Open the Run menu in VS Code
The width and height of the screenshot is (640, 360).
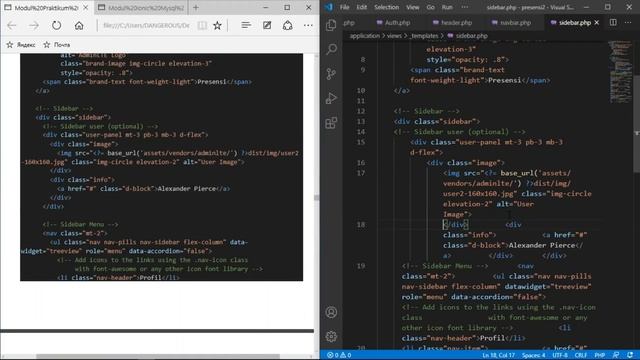(447, 7)
